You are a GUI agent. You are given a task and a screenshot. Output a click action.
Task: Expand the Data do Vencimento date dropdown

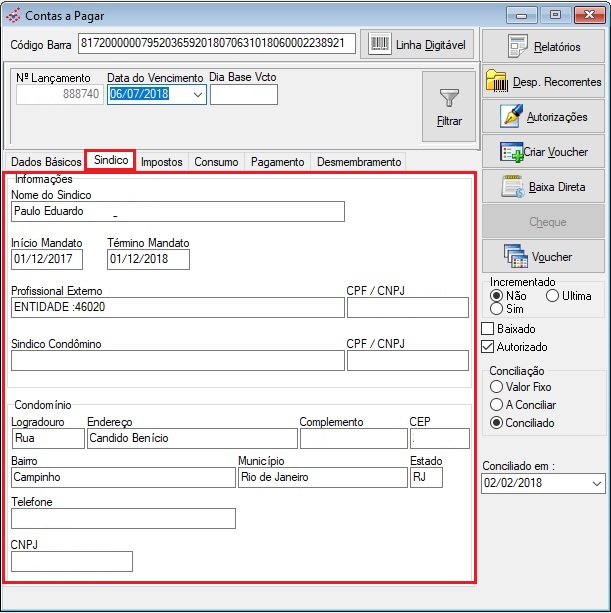click(197, 94)
